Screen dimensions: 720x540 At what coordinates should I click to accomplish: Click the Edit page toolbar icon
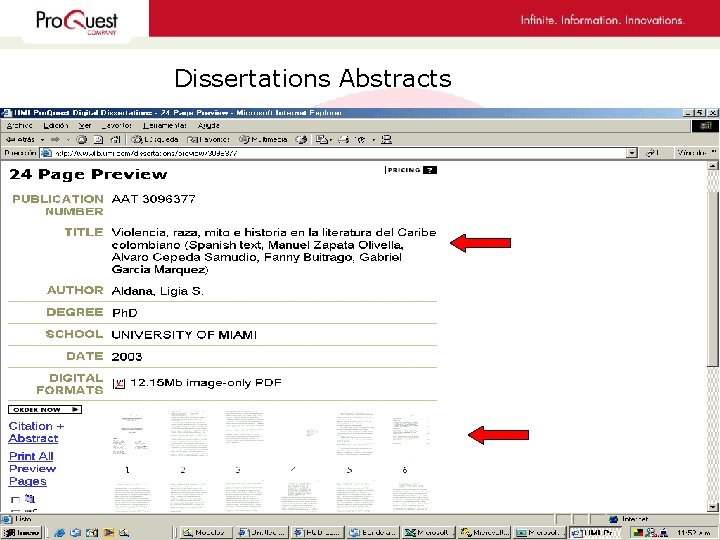click(x=361, y=139)
